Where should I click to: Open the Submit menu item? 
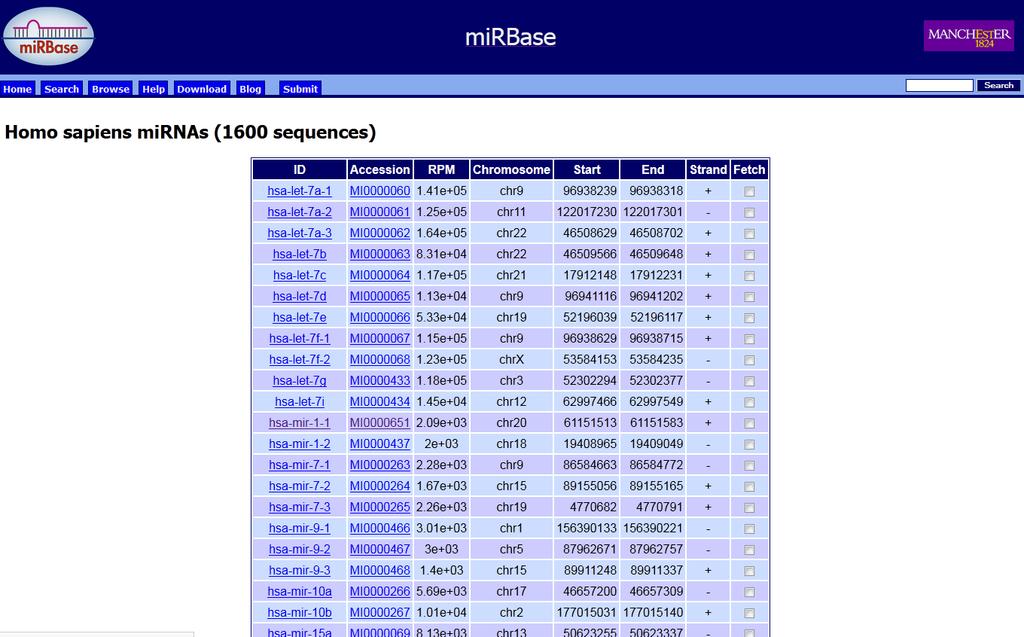(300, 89)
